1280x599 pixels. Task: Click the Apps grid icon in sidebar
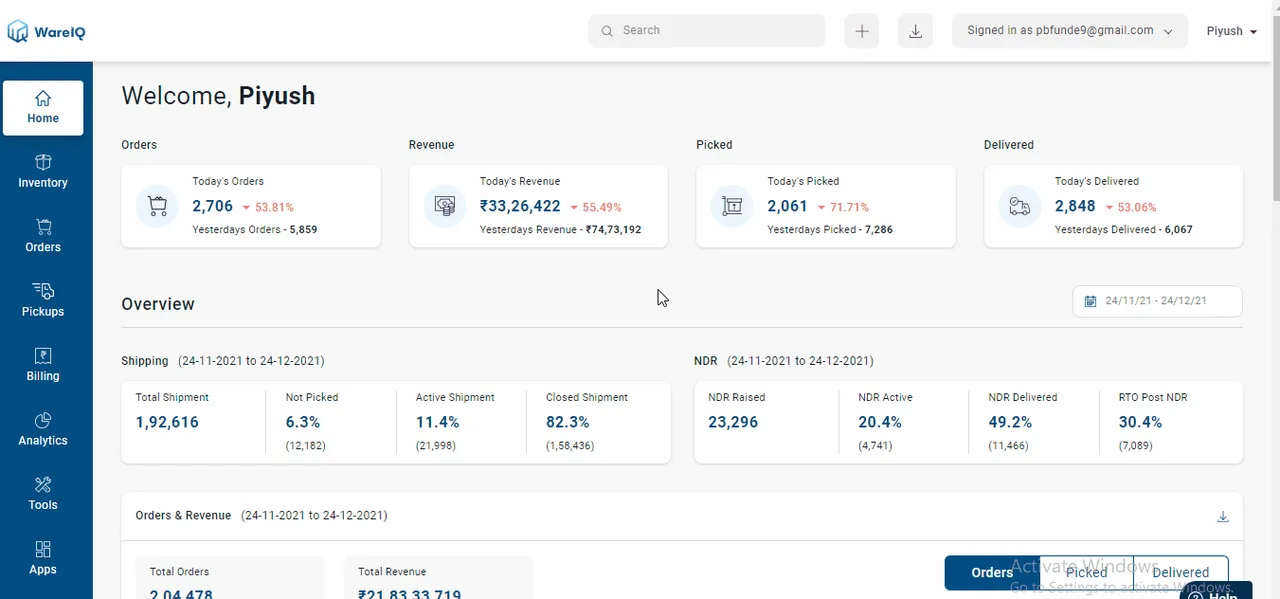[x=43, y=549]
